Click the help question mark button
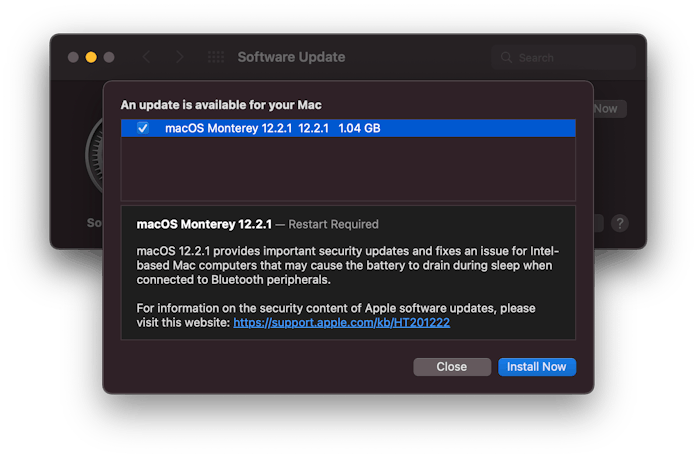 (619, 223)
